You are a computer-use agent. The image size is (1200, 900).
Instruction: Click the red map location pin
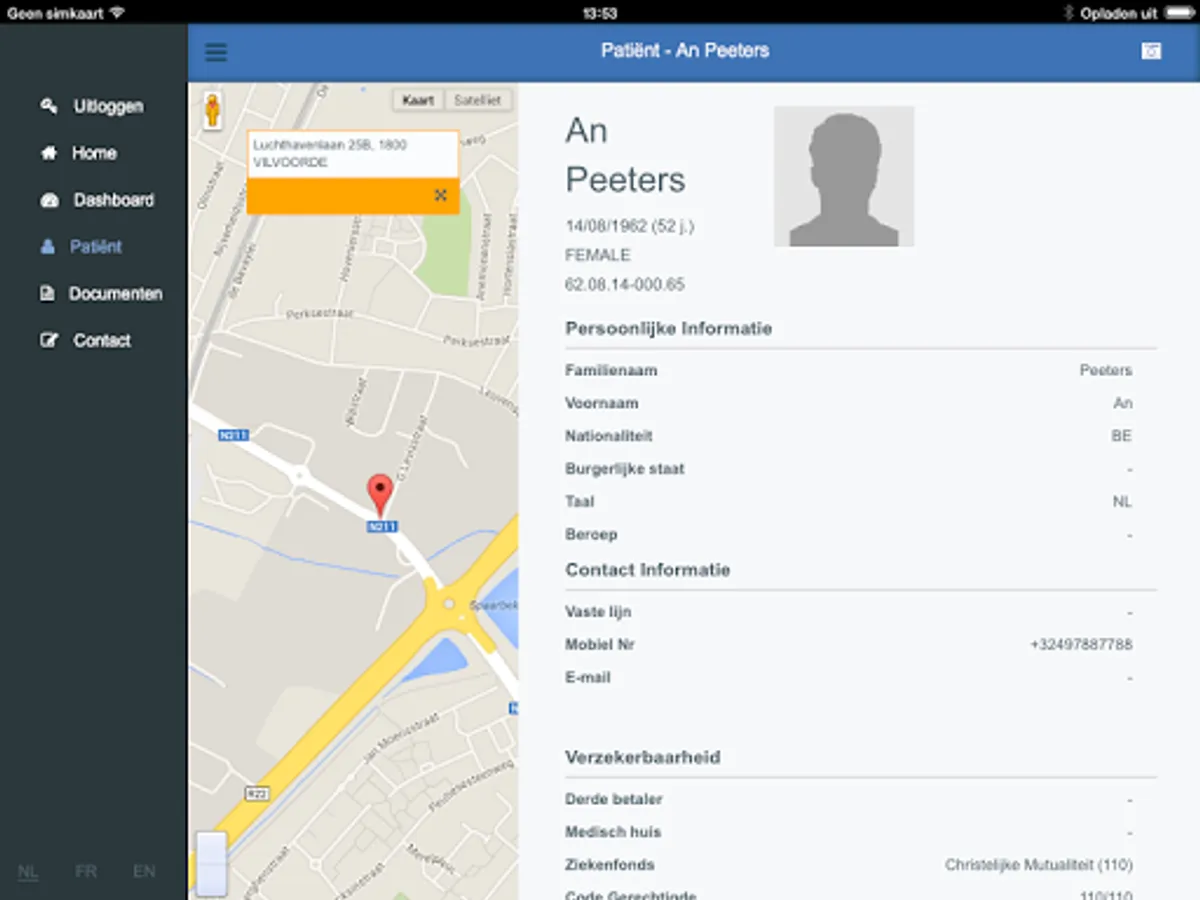pos(380,496)
